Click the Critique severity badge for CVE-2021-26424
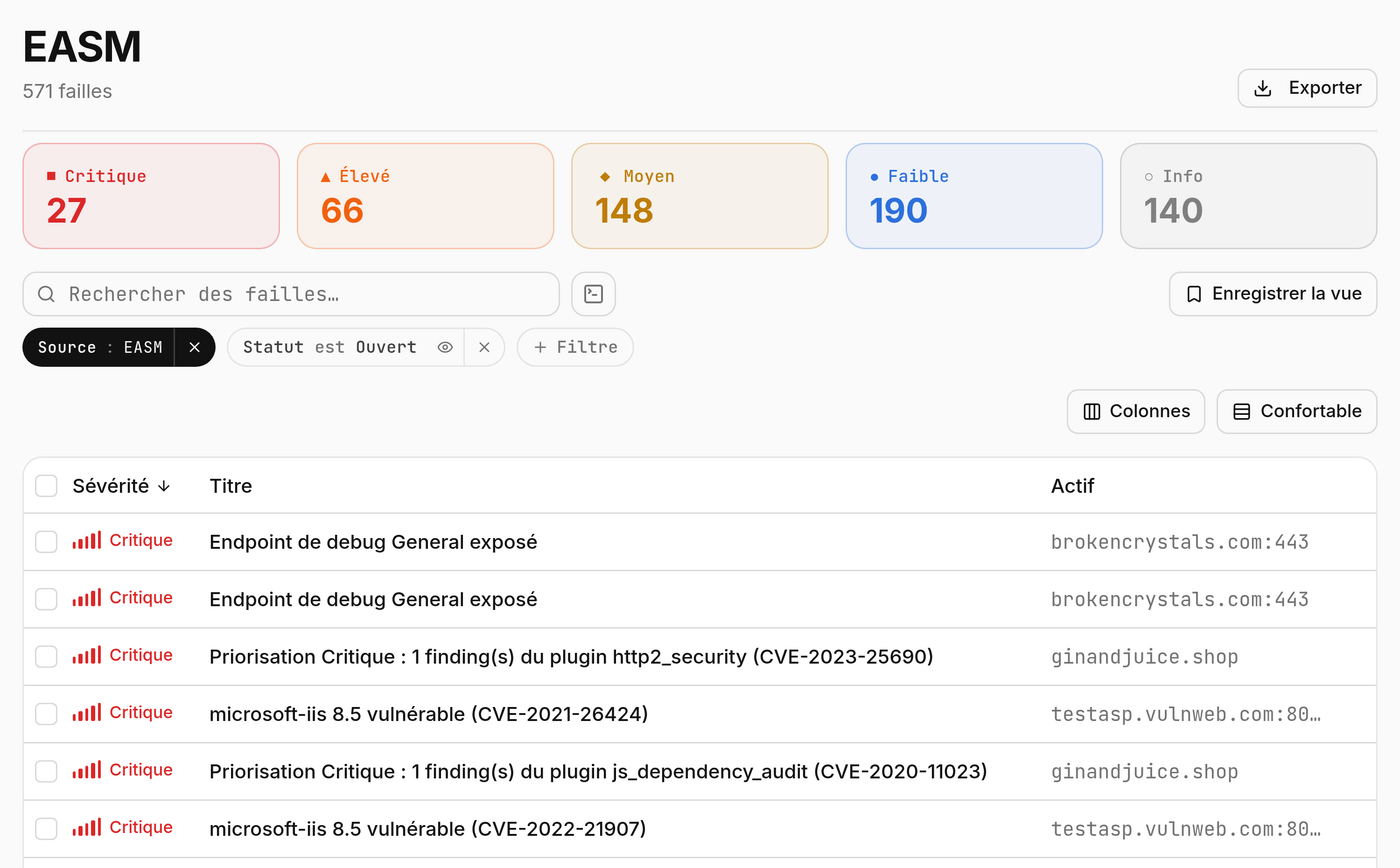Screen dimensions: 1400x868 point(123,713)
